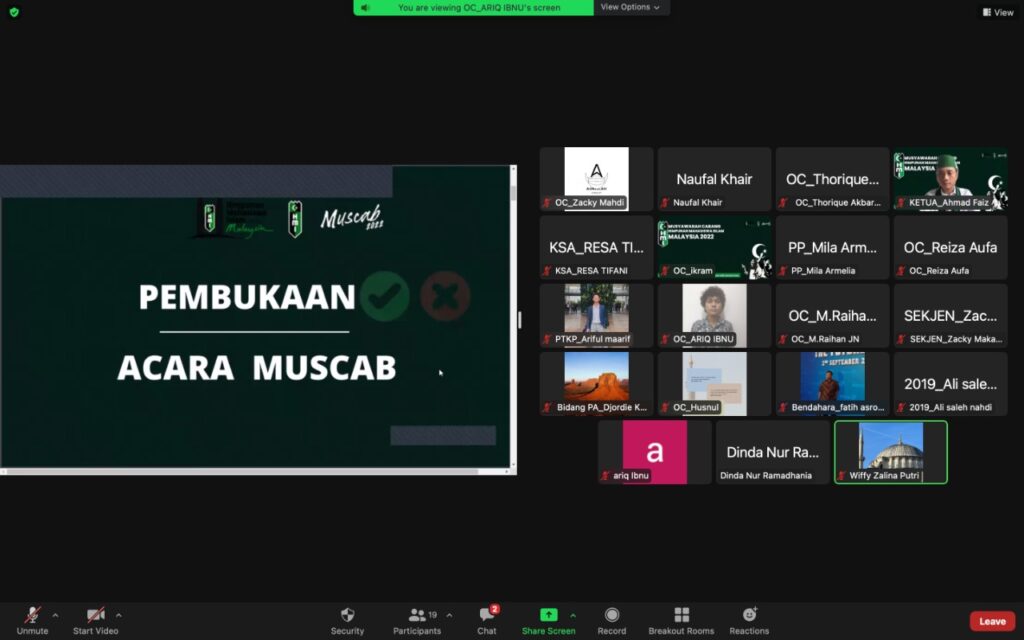Click the speaker icon in sharing banner
The image size is (1024, 640).
(x=365, y=8)
